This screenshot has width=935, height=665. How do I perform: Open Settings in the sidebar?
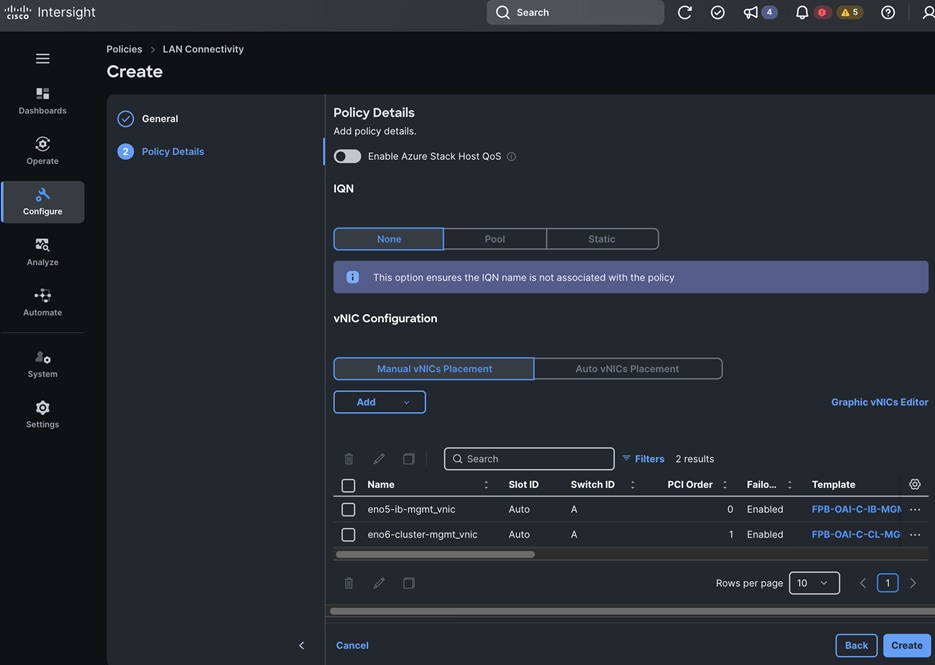click(x=42, y=415)
